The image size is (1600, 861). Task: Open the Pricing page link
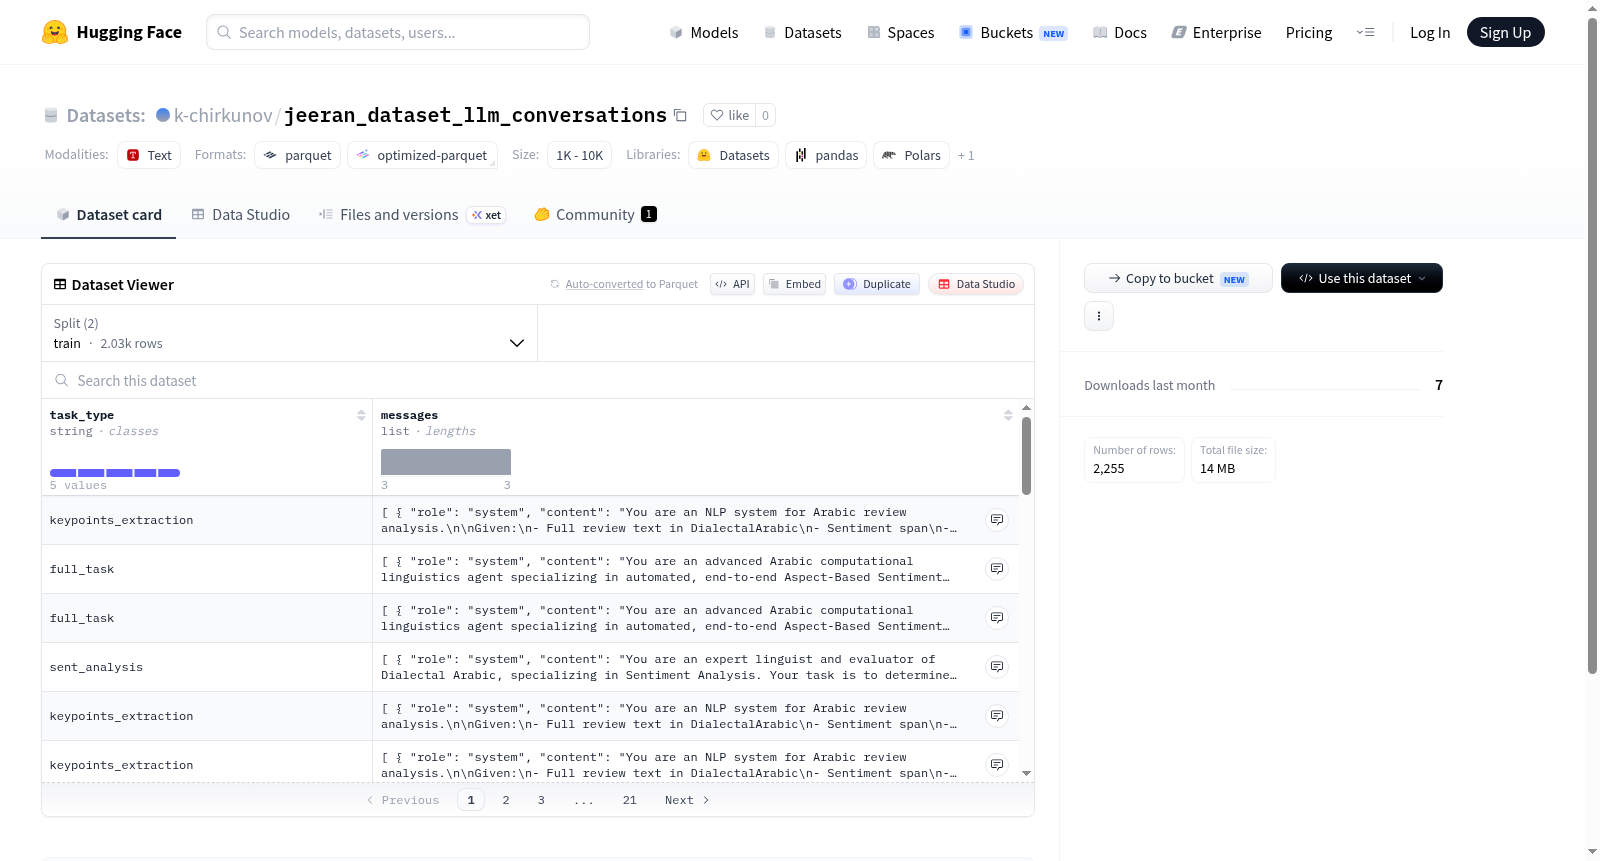[1309, 32]
